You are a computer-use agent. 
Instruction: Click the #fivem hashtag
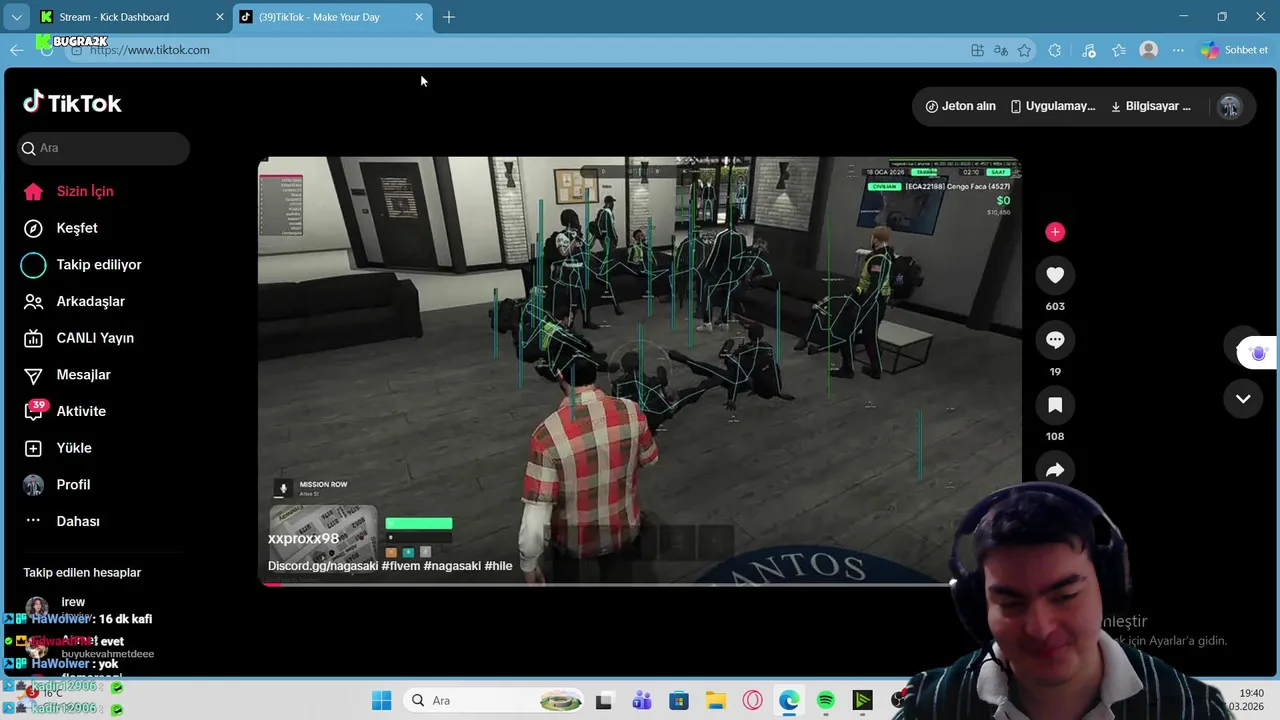(x=400, y=566)
